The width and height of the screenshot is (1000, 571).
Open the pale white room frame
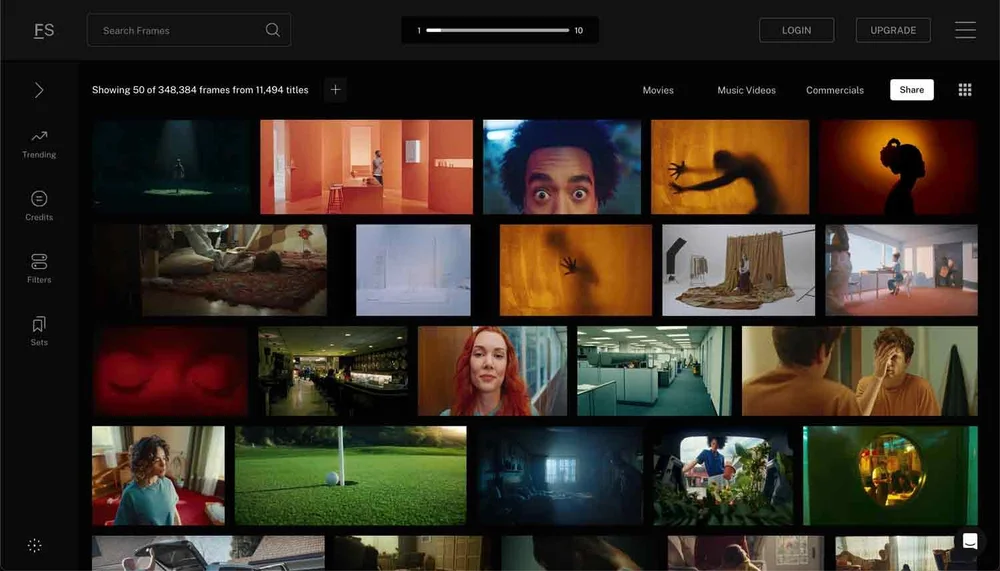click(413, 270)
